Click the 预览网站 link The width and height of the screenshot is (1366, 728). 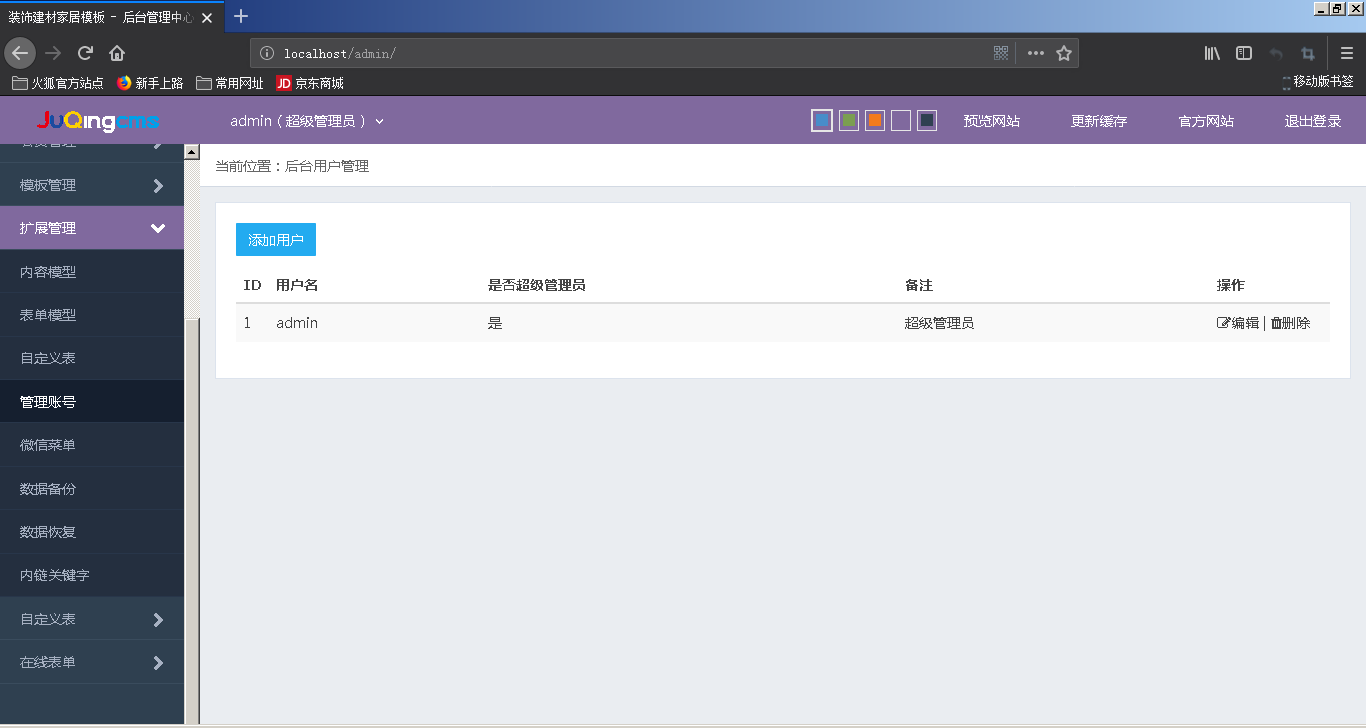992,121
